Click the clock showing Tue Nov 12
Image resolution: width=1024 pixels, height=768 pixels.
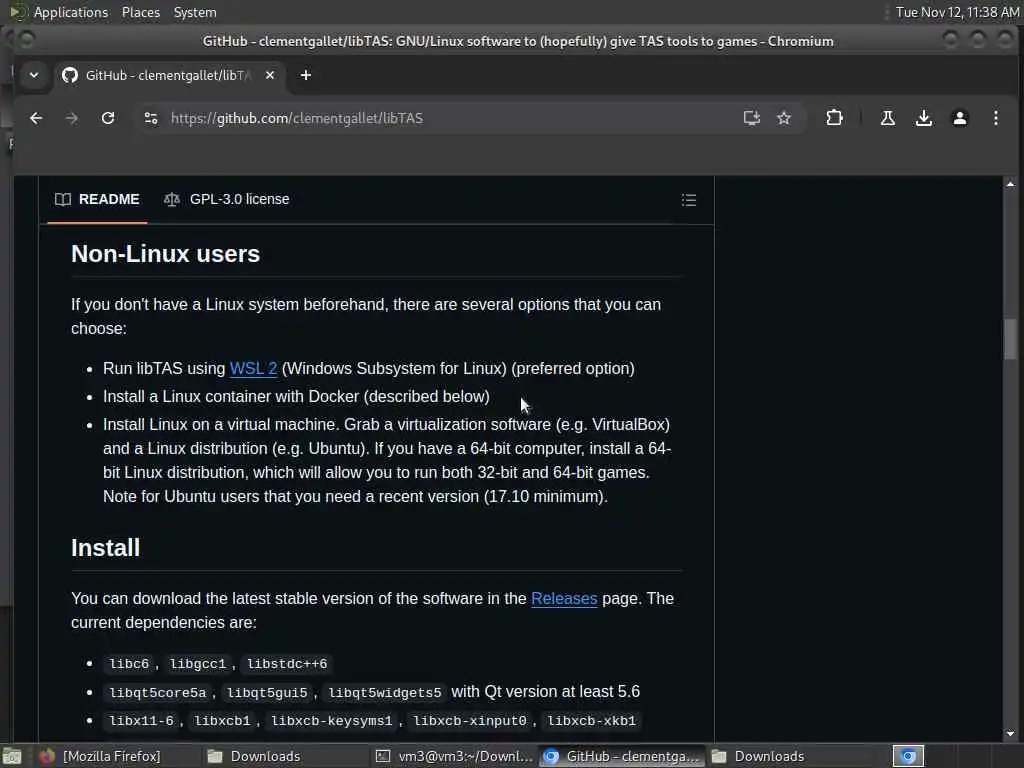pyautogui.click(x=957, y=12)
